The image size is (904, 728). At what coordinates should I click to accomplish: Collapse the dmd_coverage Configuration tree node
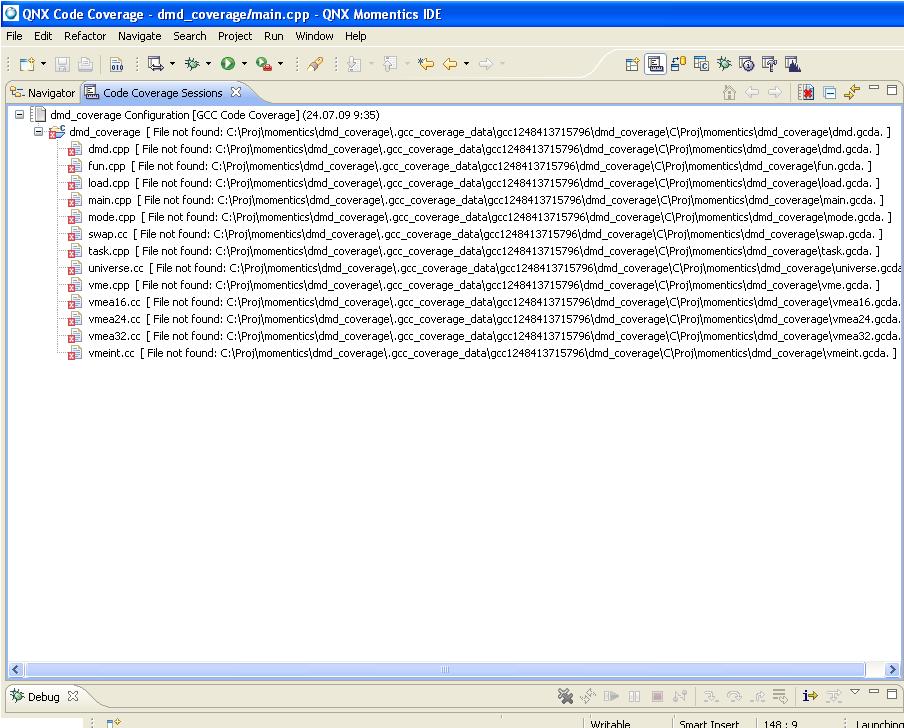click(x=20, y=115)
